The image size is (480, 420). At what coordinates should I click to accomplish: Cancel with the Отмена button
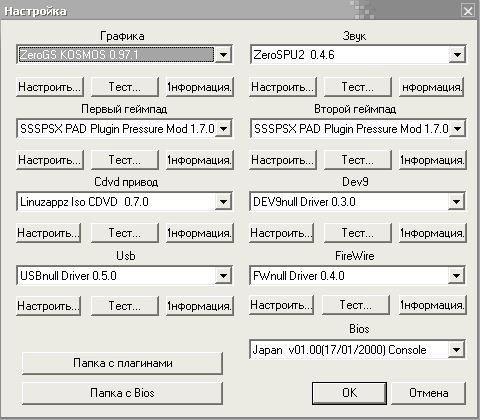click(x=428, y=393)
